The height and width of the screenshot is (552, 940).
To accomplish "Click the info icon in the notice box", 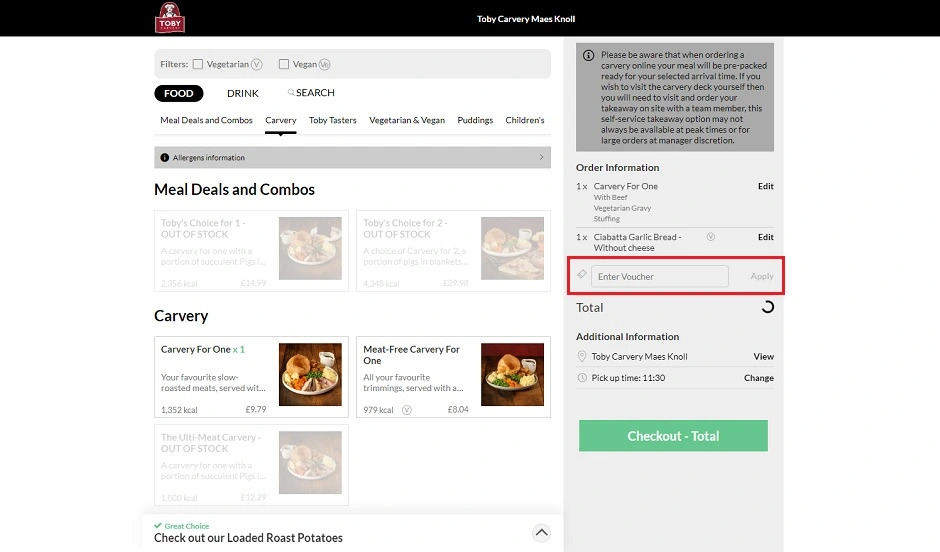I will pyautogui.click(x=589, y=55).
